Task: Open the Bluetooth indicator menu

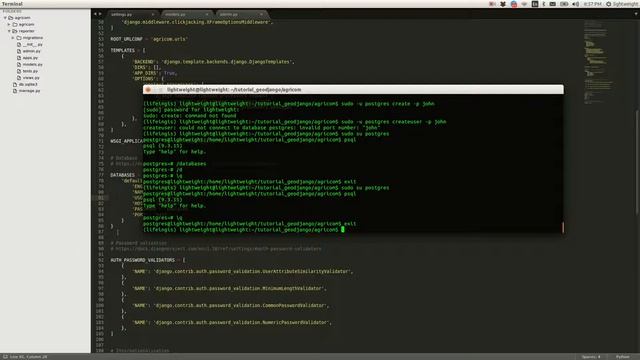Action: (544, 4)
